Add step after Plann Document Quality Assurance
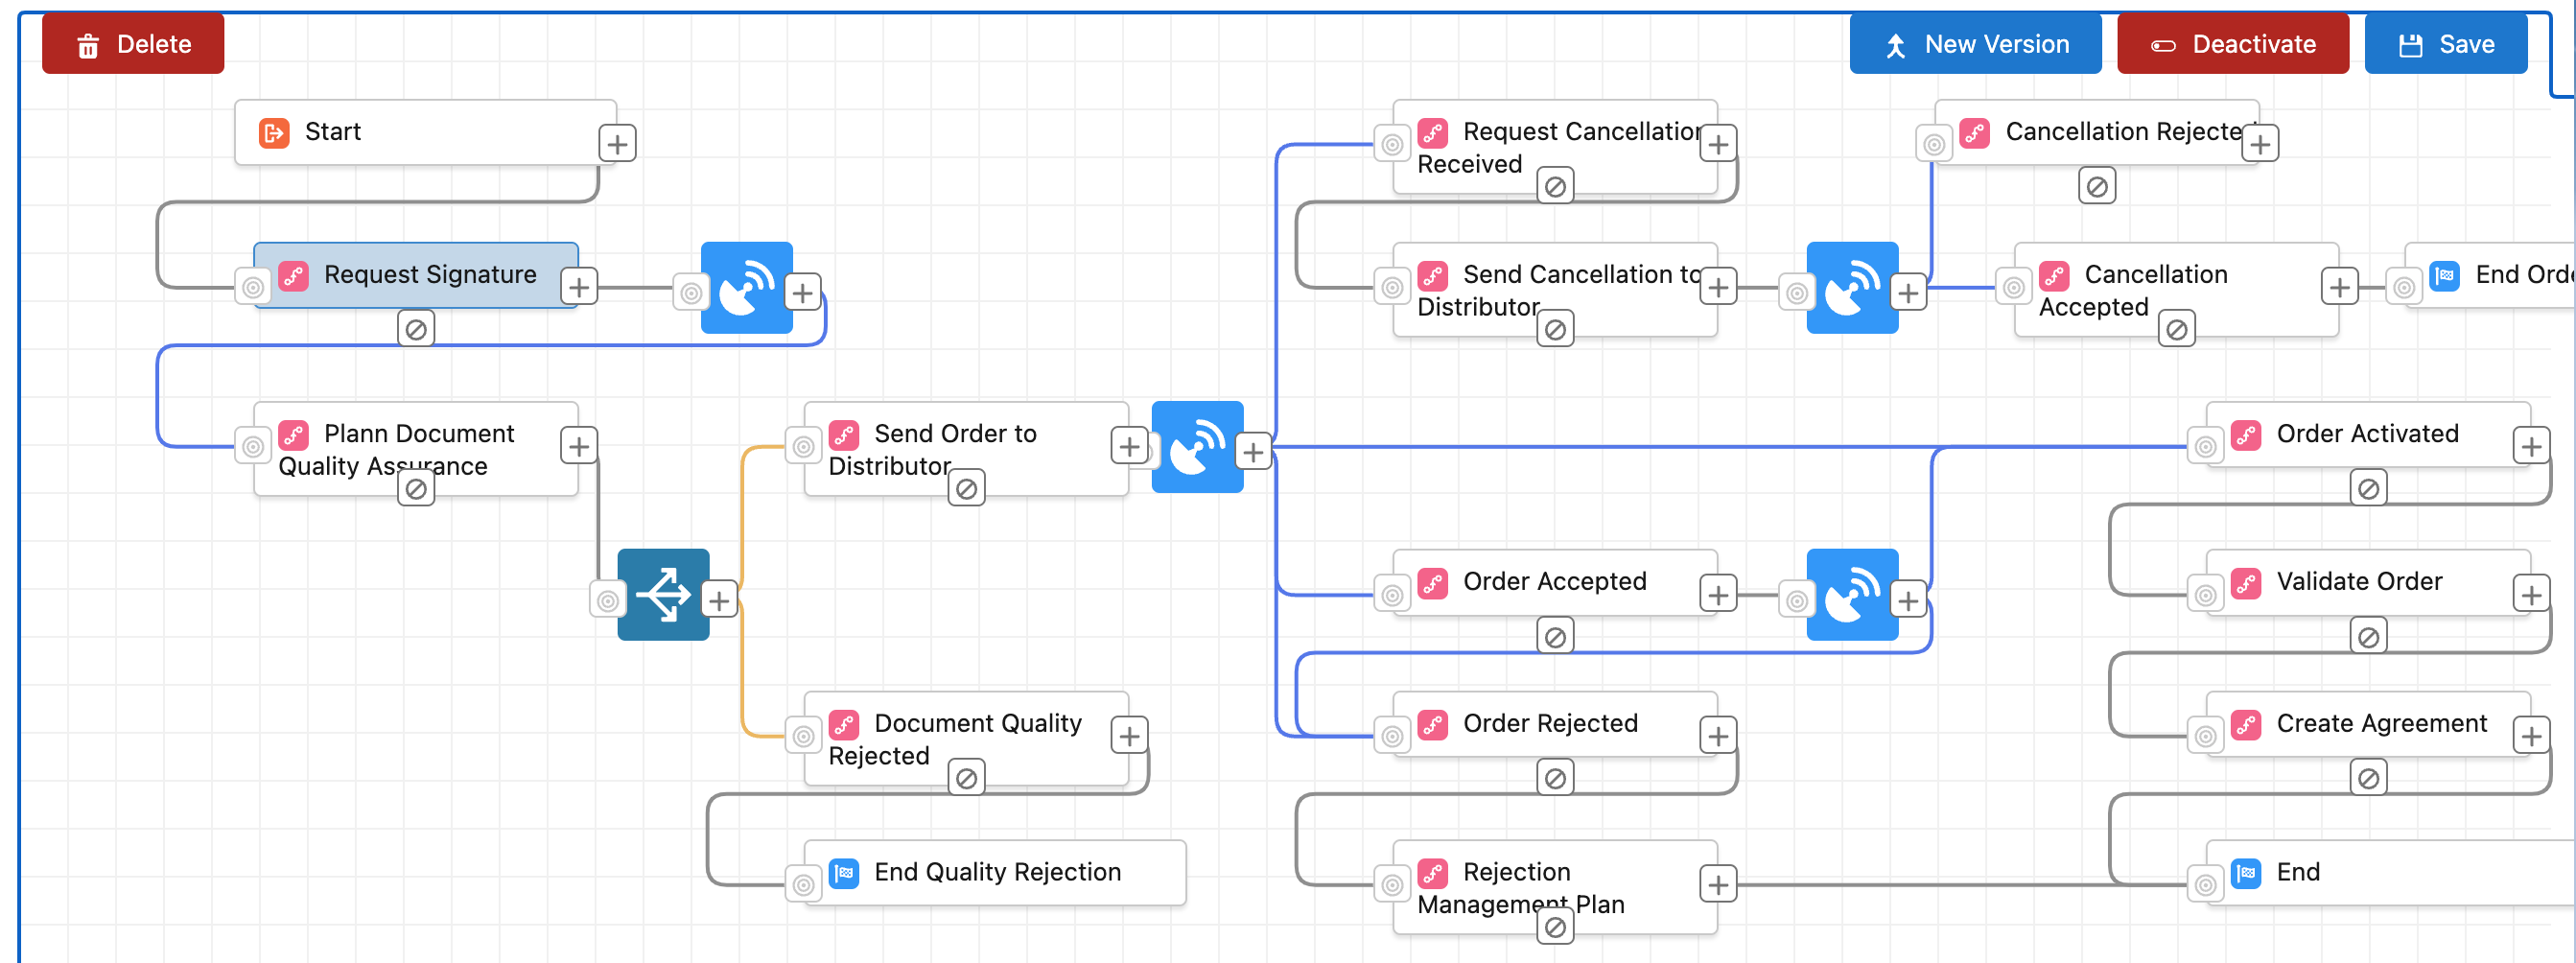2576x963 pixels. click(x=579, y=446)
